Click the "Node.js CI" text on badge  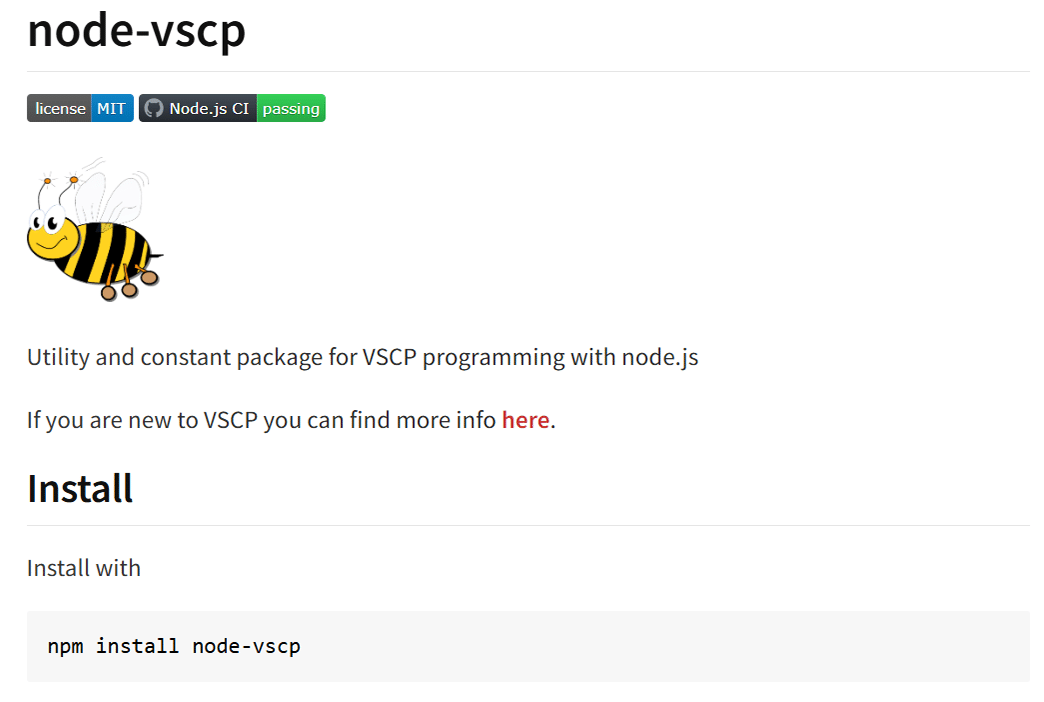209,108
